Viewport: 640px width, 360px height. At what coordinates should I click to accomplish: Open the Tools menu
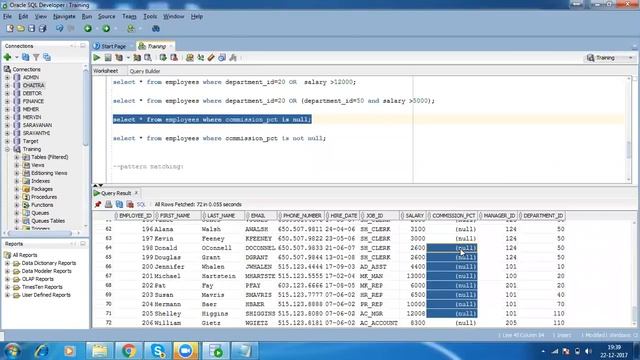click(x=150, y=16)
